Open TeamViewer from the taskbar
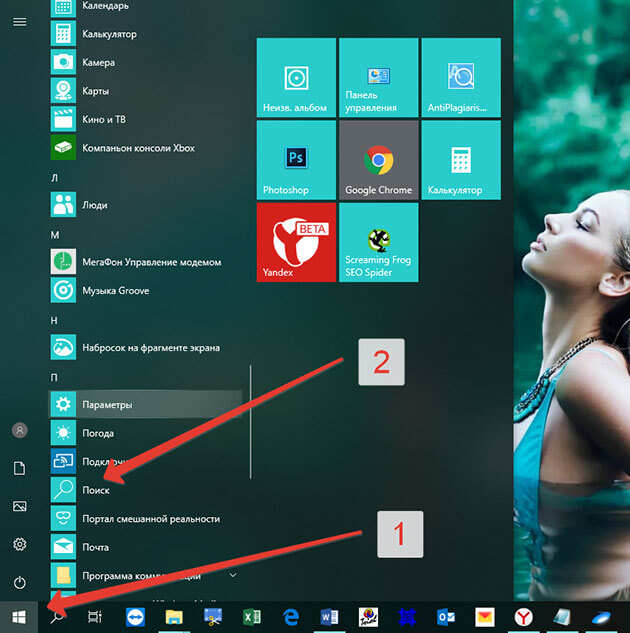The width and height of the screenshot is (630, 633). tap(135, 617)
